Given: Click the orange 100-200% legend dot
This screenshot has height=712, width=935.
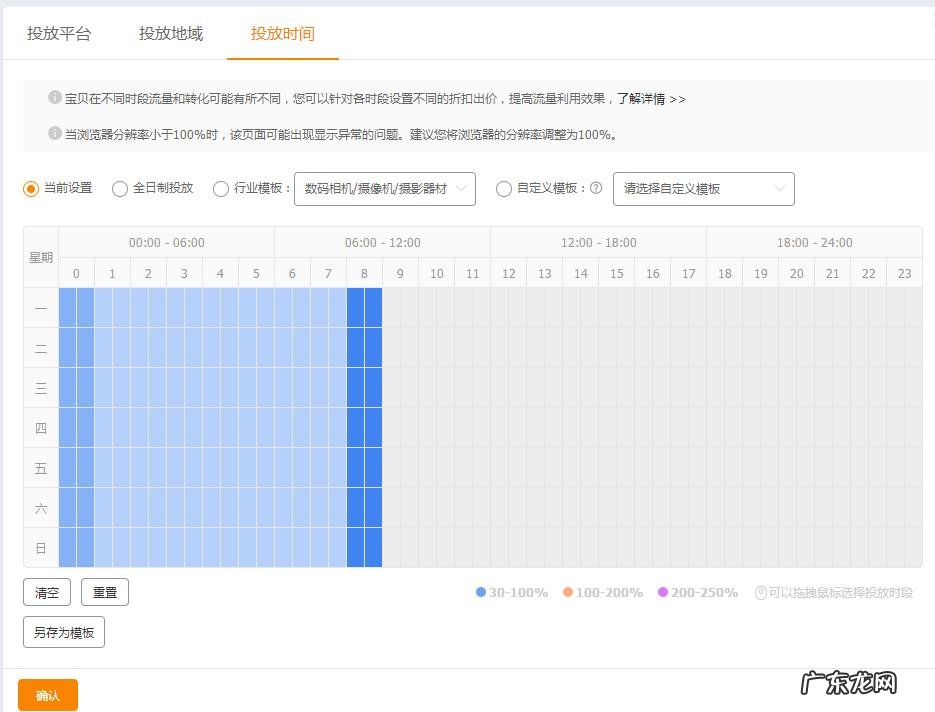Looking at the screenshot, I should click(x=567, y=591).
